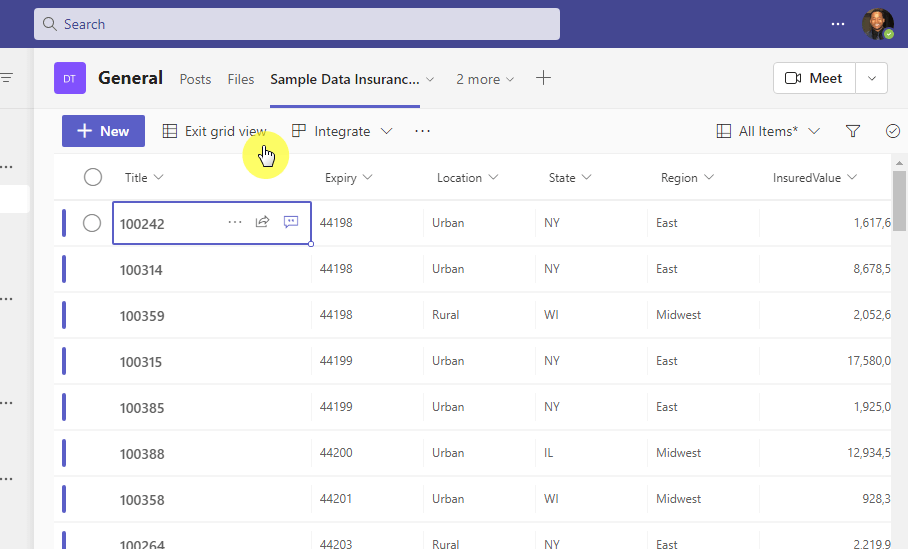The image size is (908, 549).
Task: Toggle select all rows circle
Action: coord(93,177)
